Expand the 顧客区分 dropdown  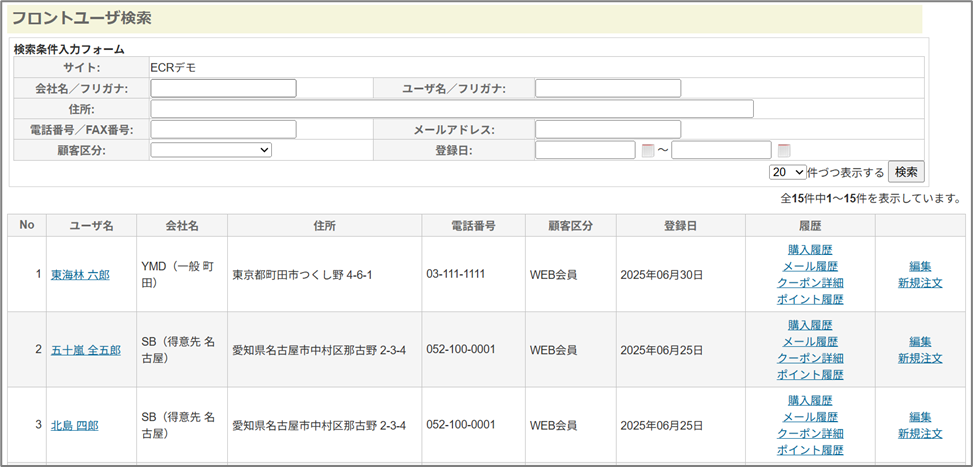211,150
